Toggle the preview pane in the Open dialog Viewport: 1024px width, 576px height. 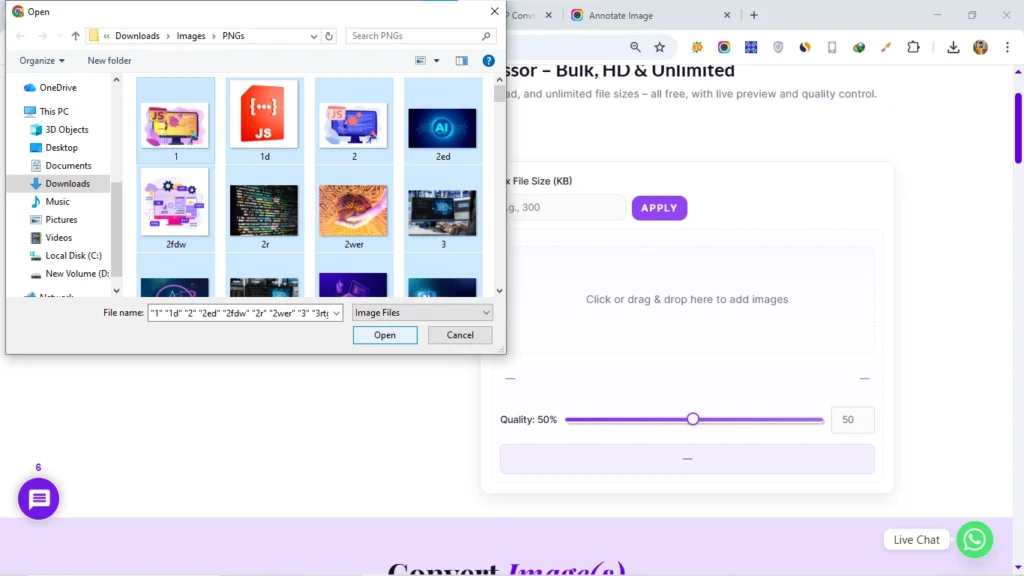point(461,60)
